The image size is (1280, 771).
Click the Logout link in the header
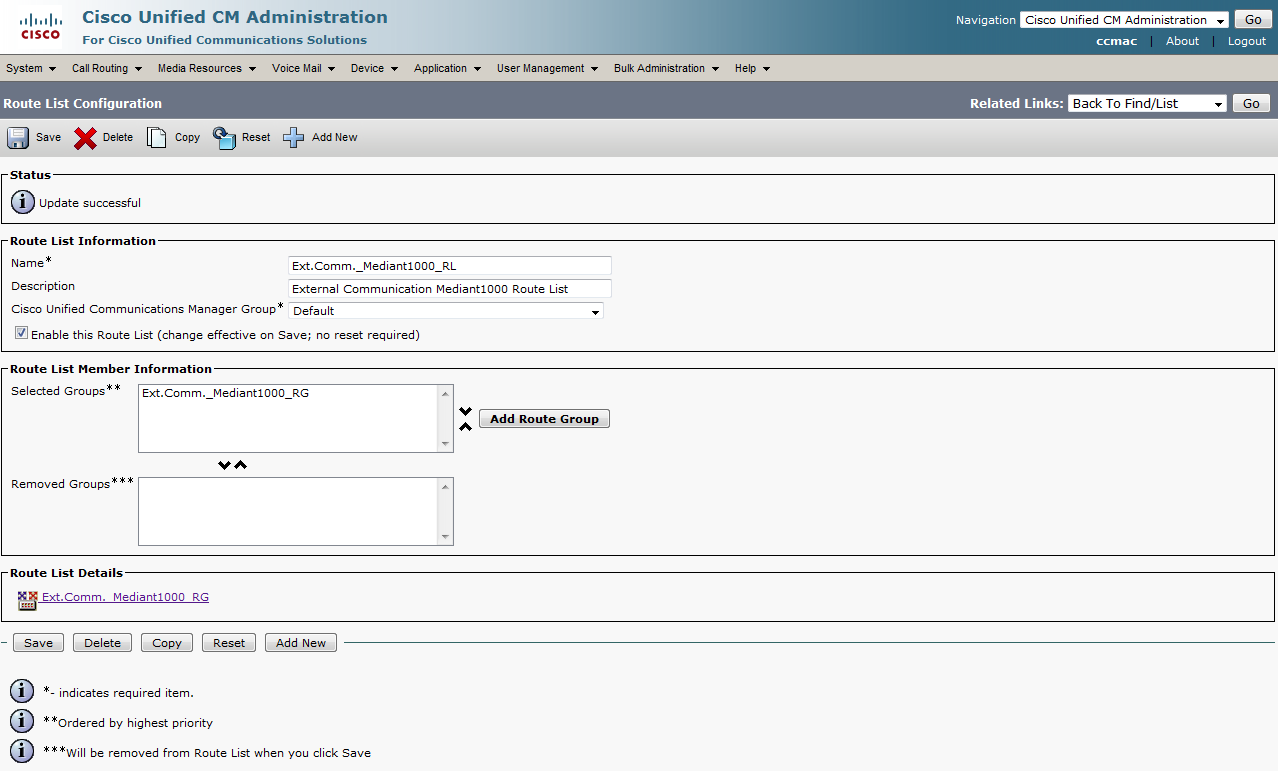(x=1246, y=41)
